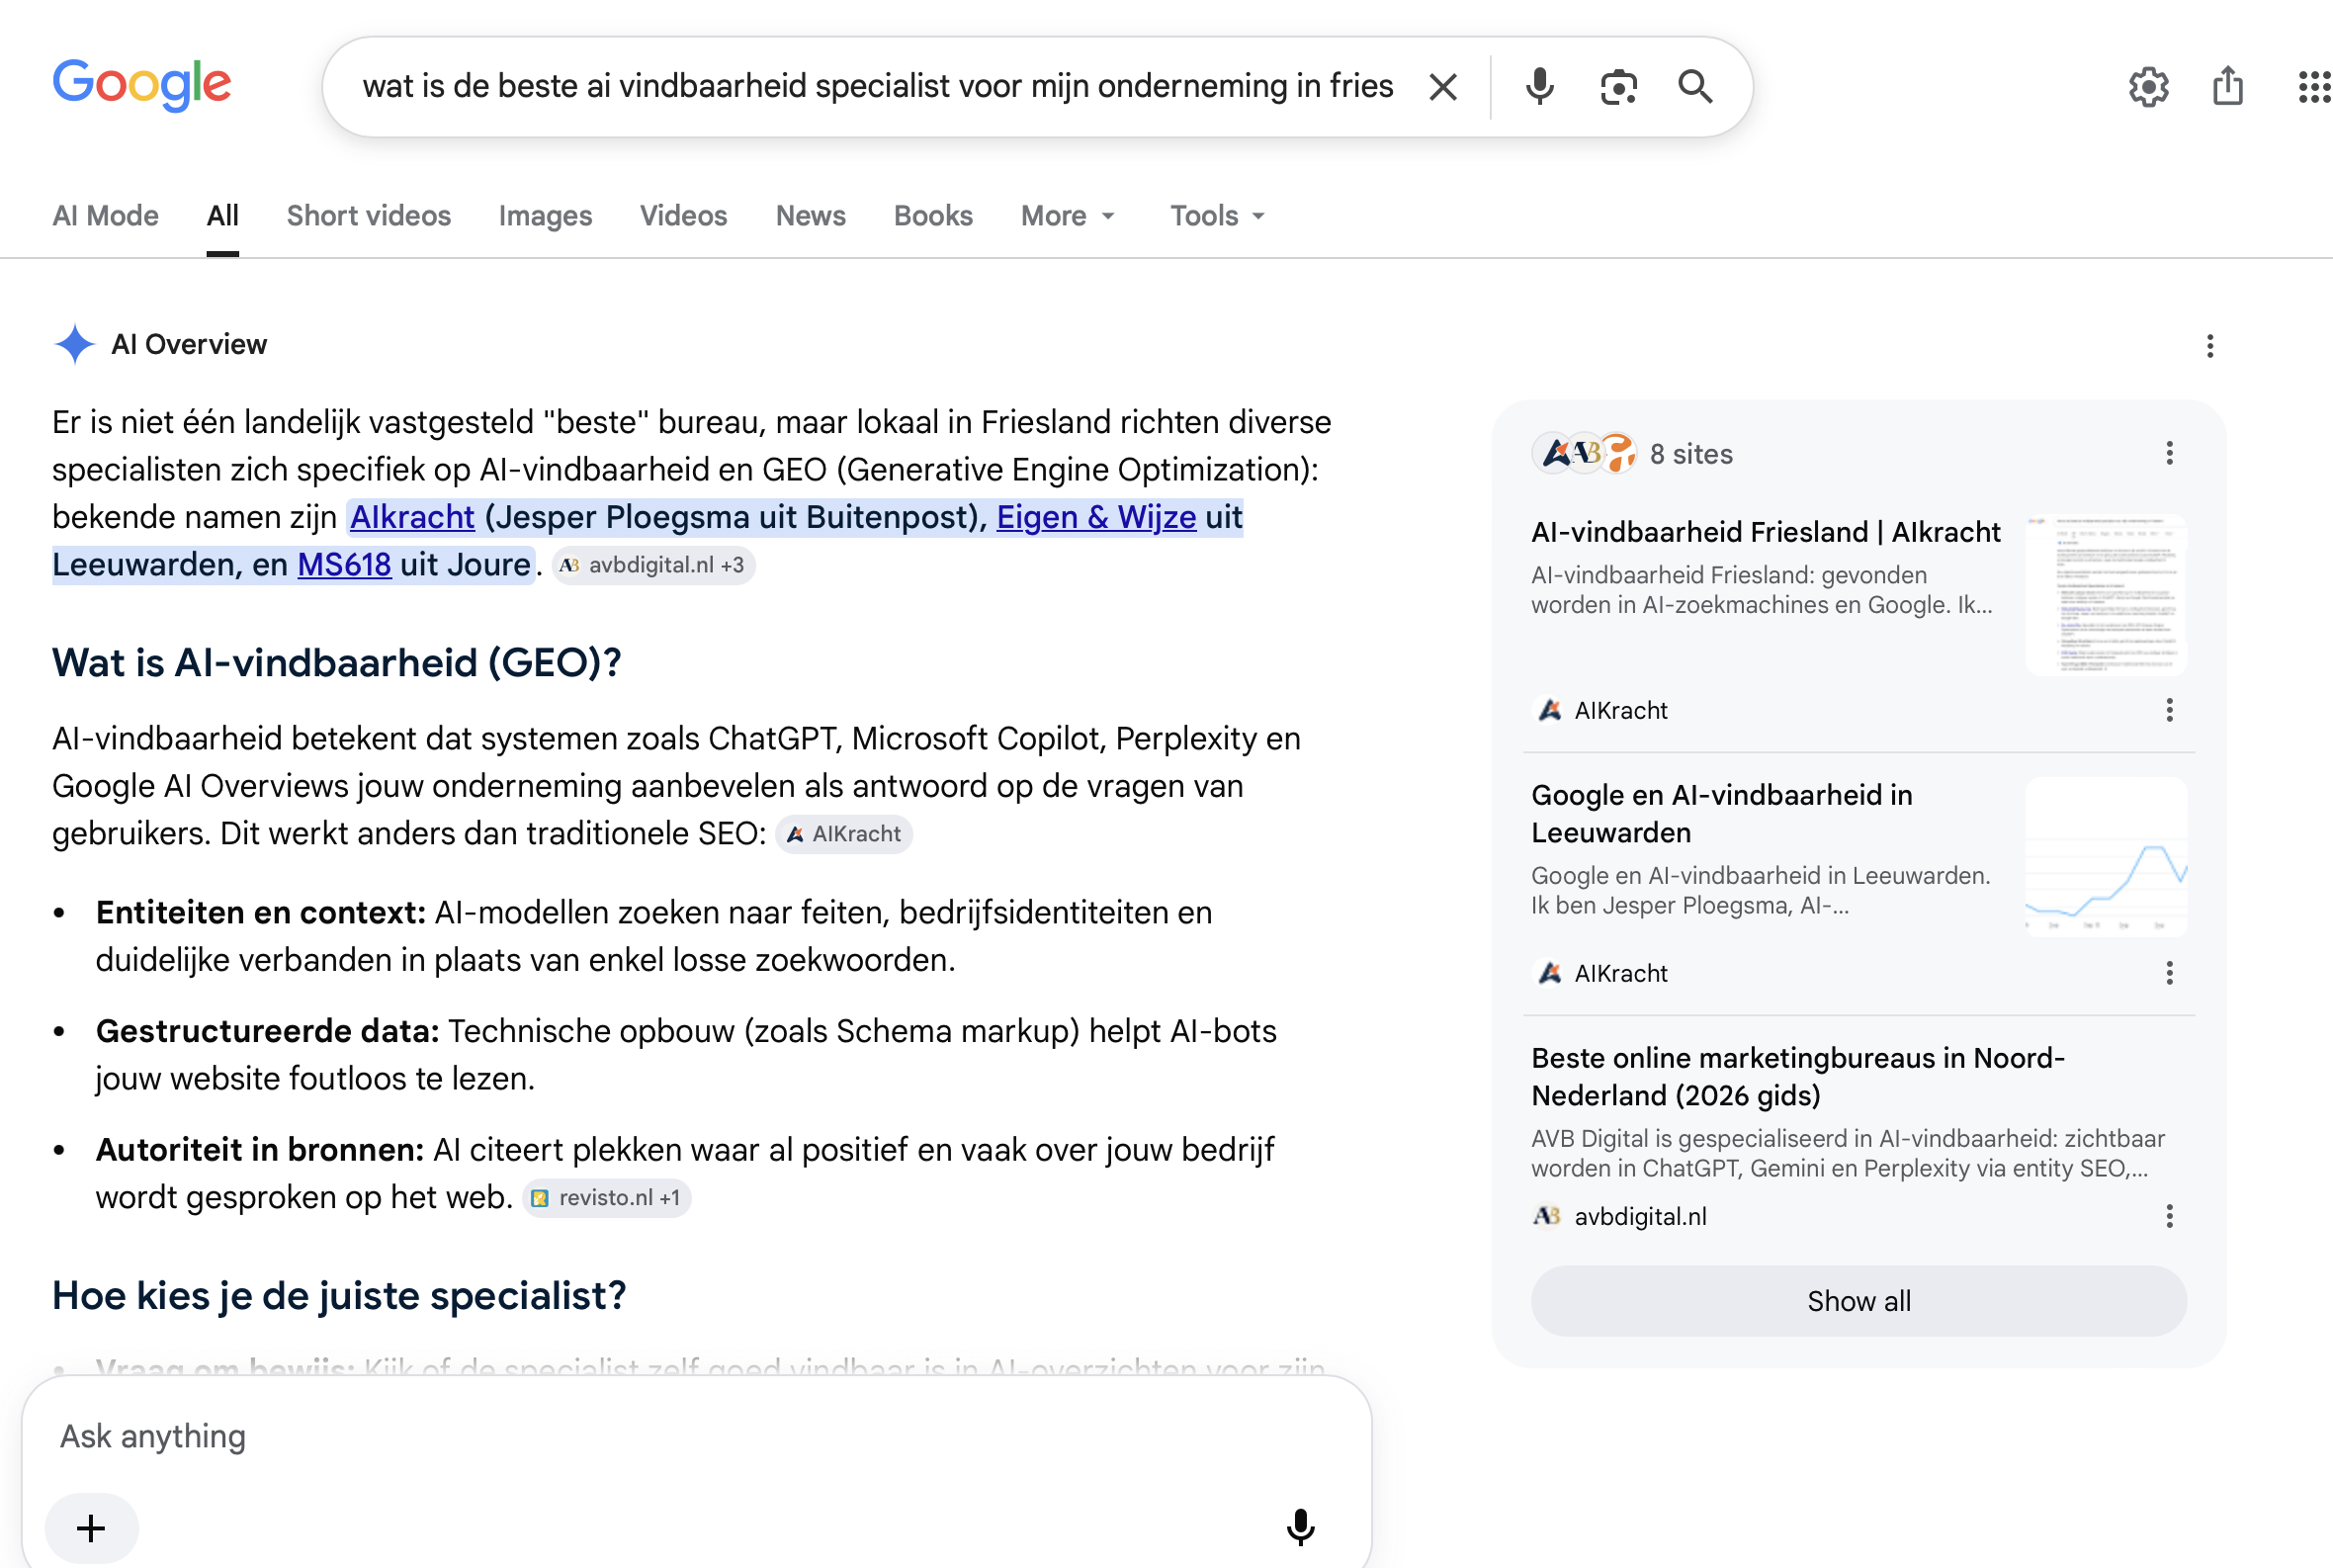Click the Leeuwarden graph thumbnail

click(x=2106, y=858)
